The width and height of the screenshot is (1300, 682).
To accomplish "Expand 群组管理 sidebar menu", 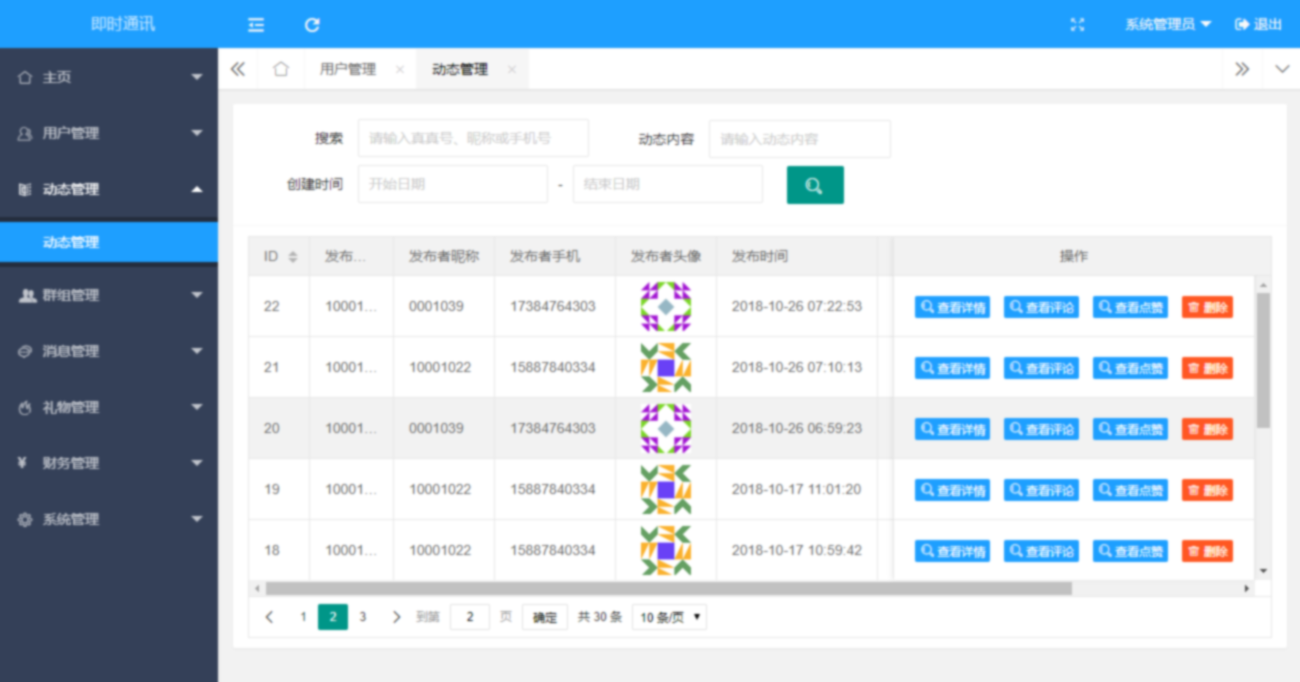I will tap(109, 295).
